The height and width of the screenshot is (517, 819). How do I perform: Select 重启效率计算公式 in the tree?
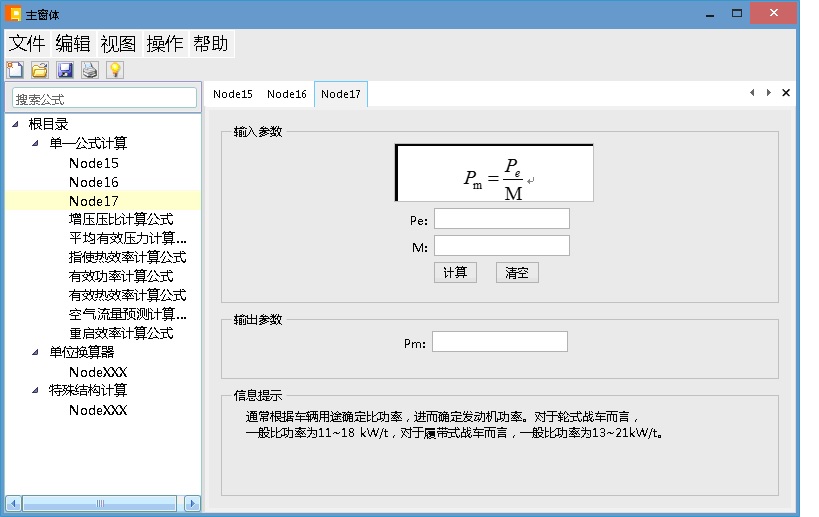[x=121, y=333]
